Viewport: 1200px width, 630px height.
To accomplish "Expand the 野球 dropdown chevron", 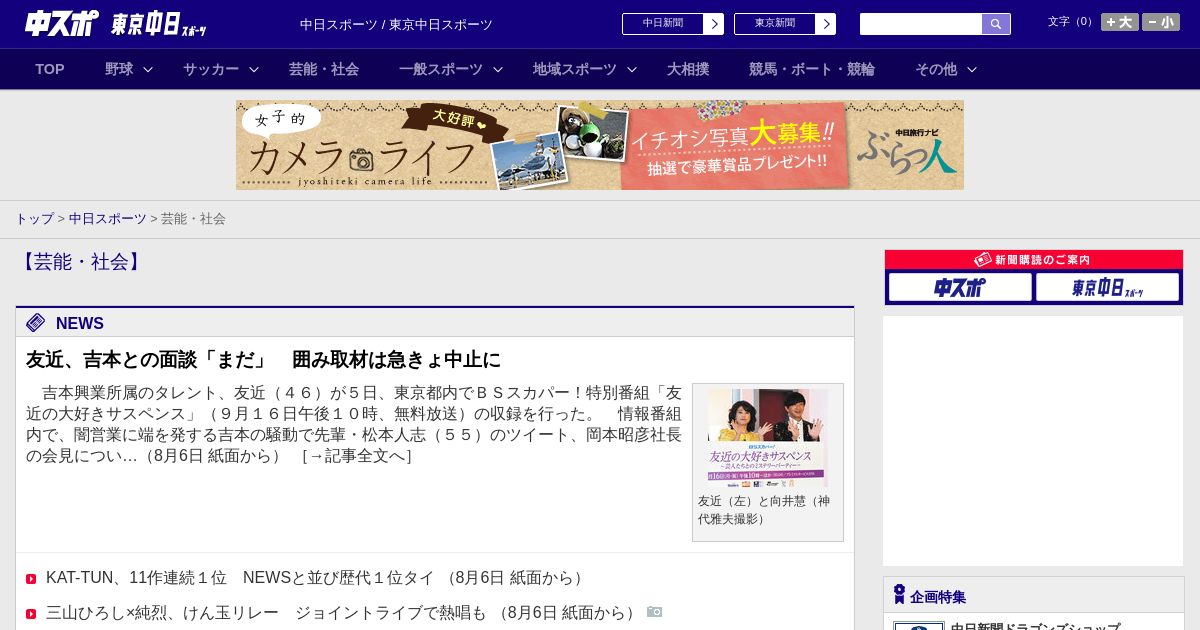I will click(x=148, y=70).
